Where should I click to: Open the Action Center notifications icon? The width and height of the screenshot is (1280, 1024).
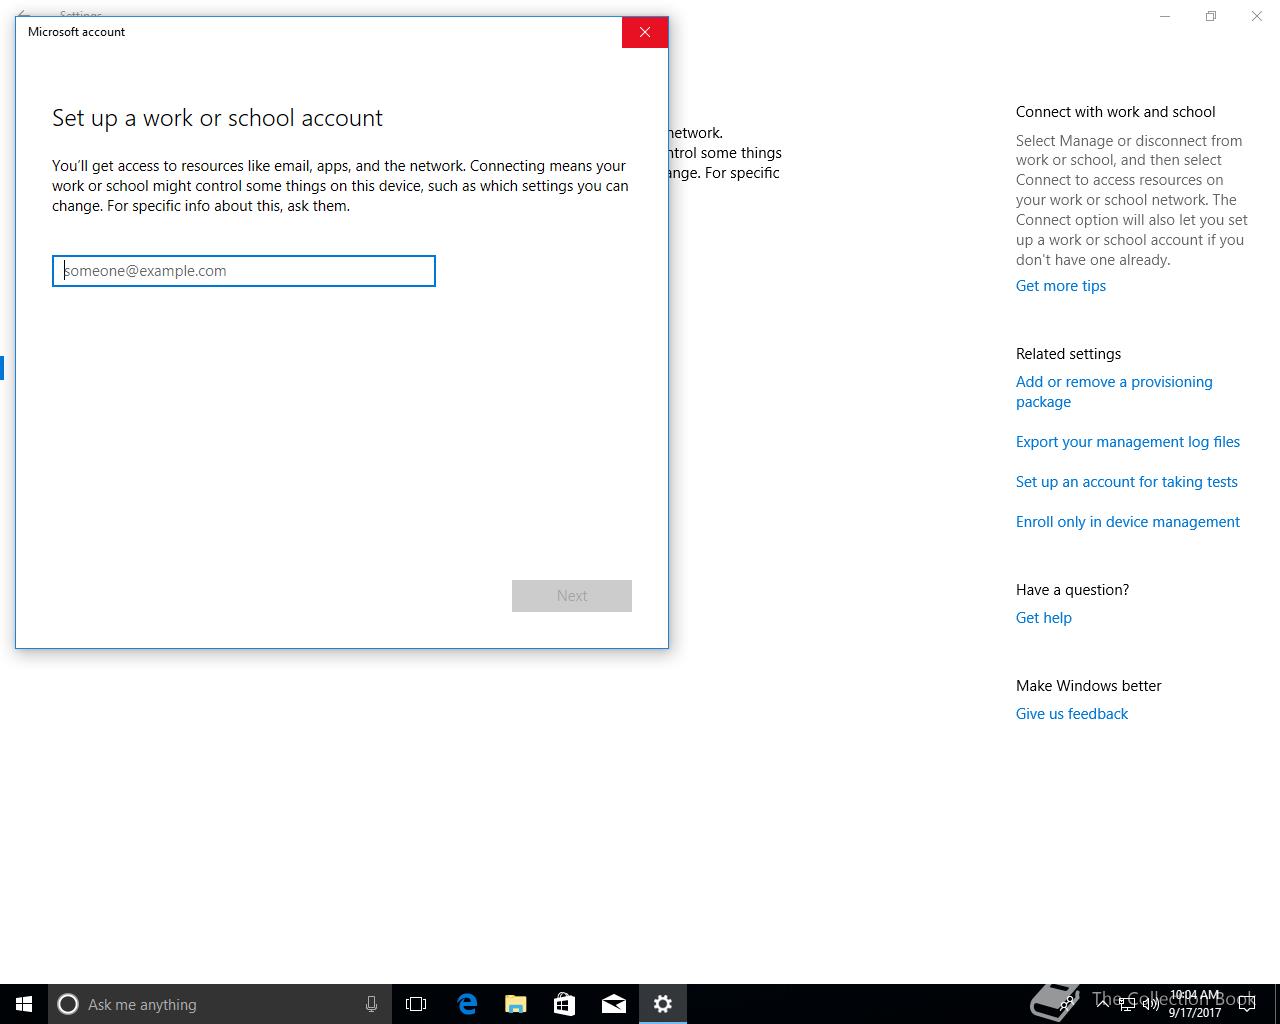[1246, 1004]
